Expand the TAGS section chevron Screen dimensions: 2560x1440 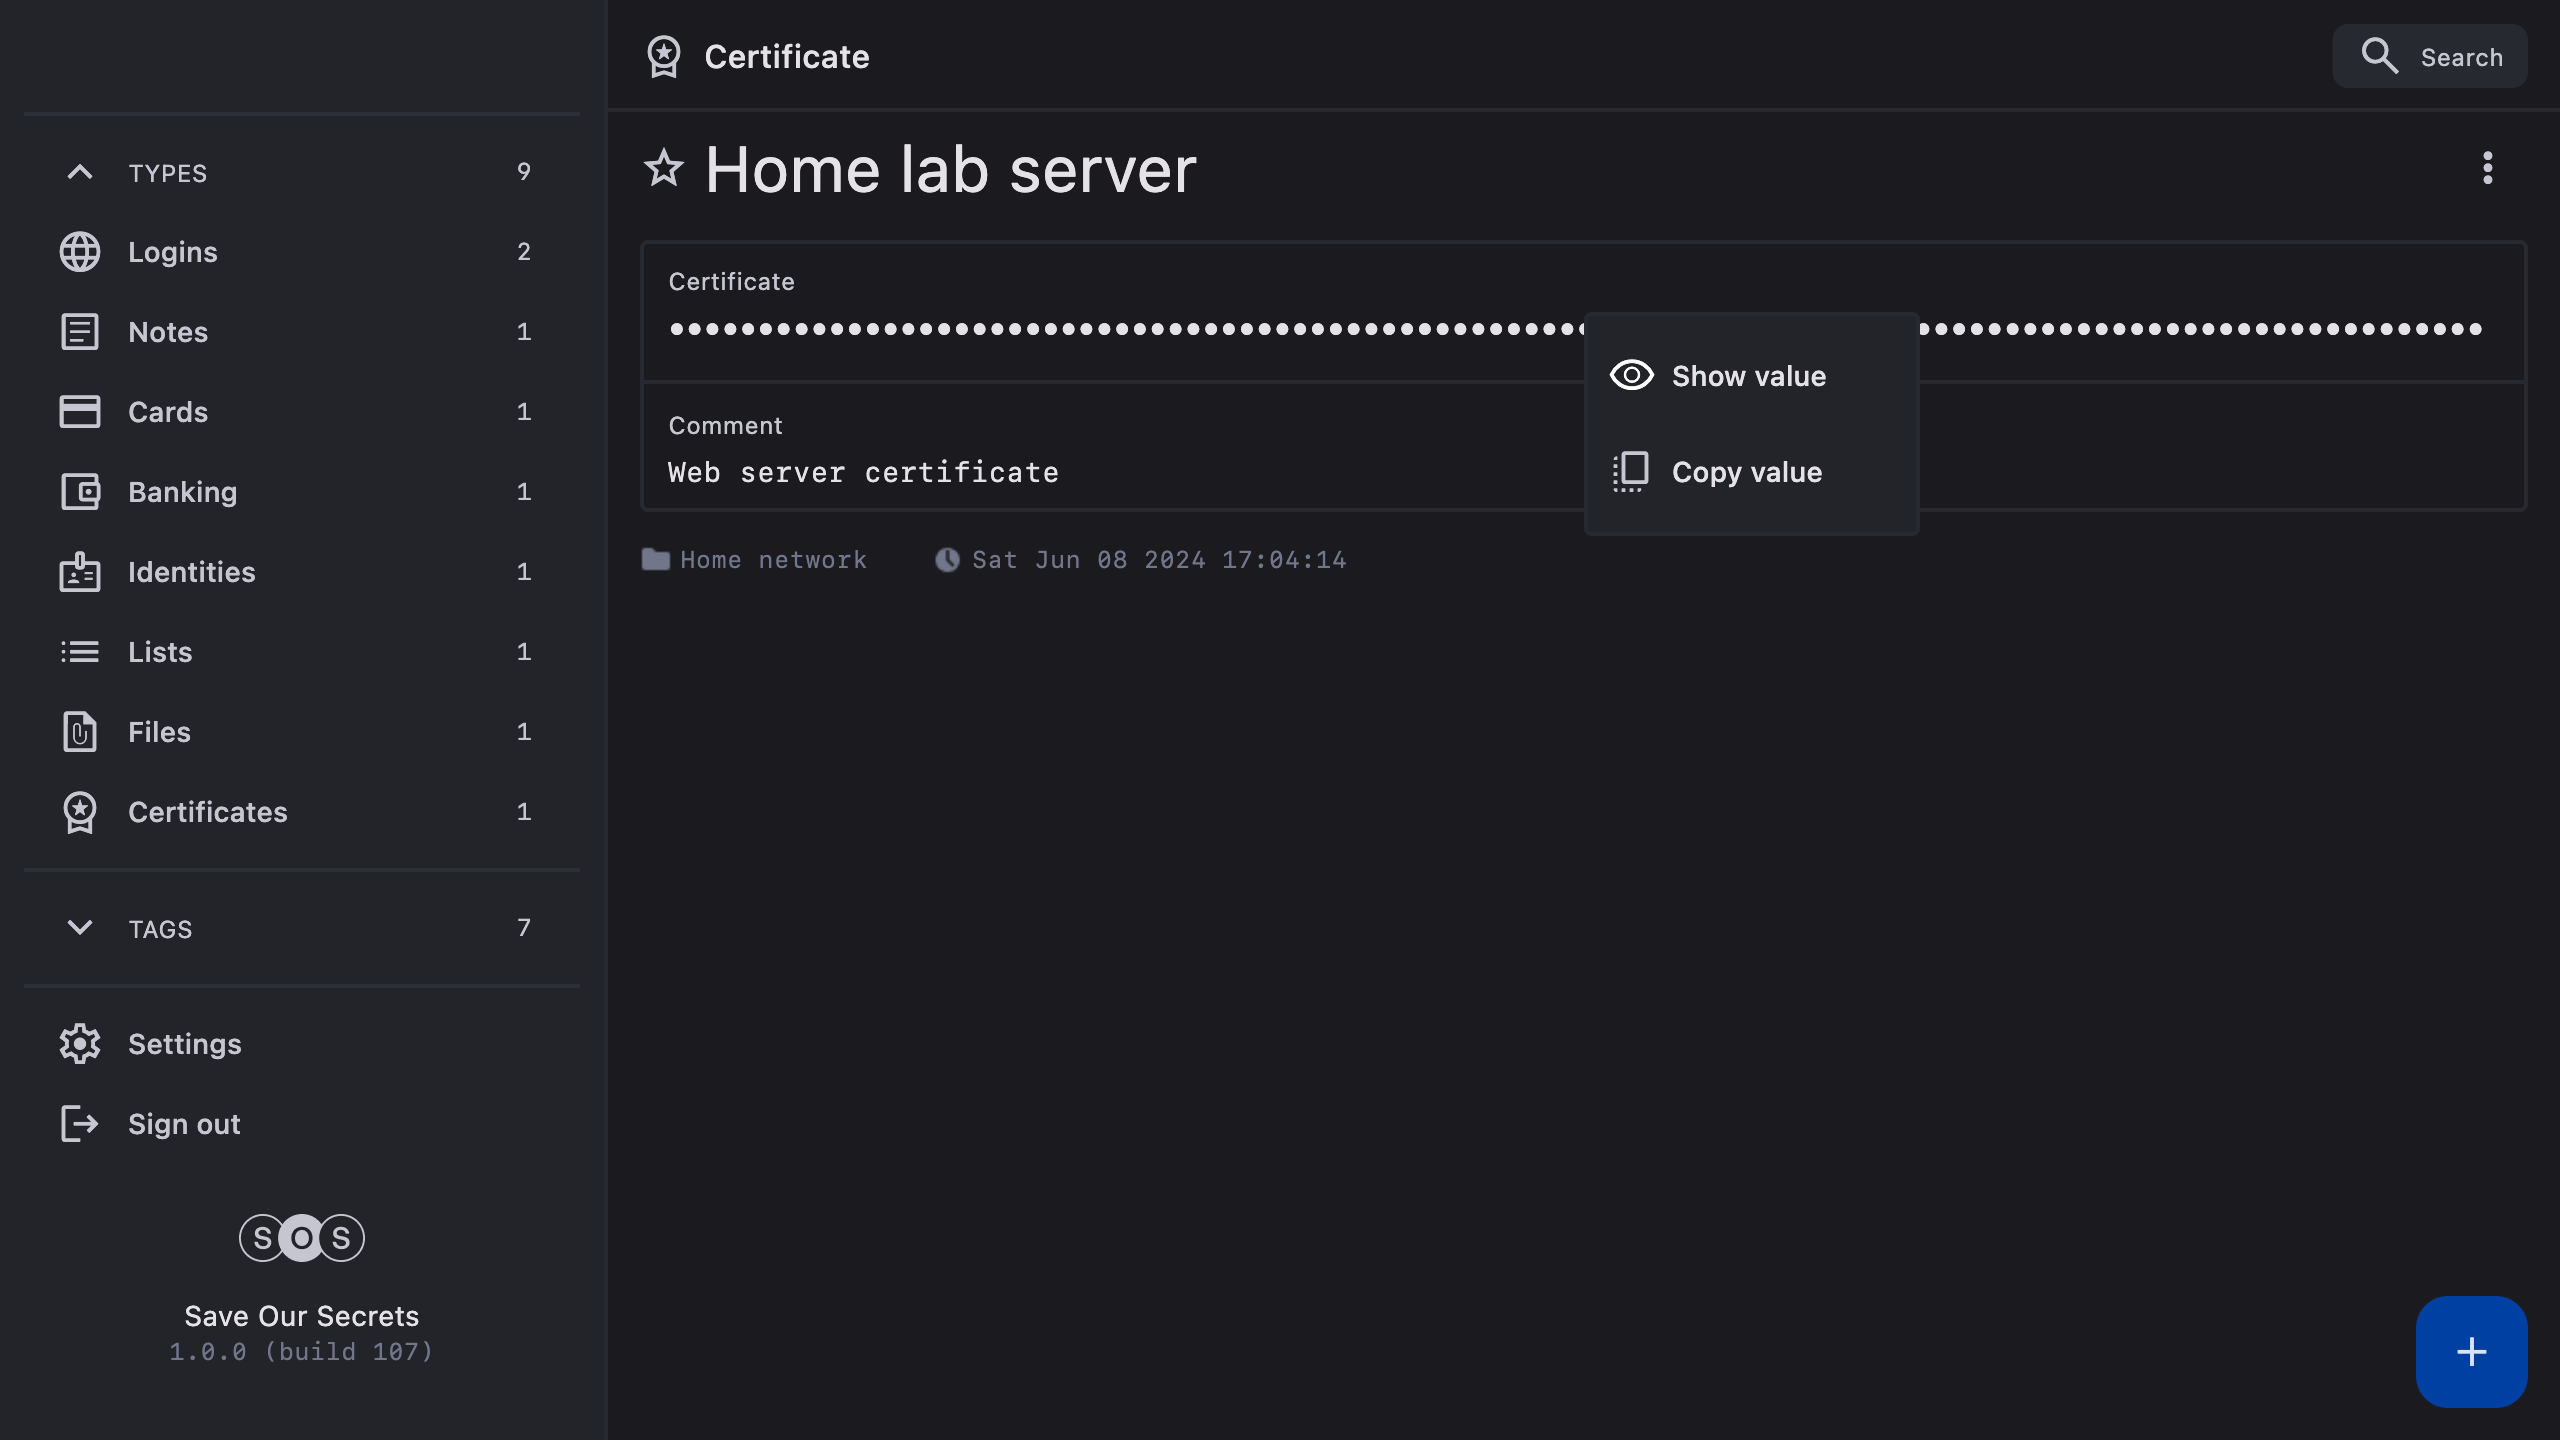click(x=80, y=928)
